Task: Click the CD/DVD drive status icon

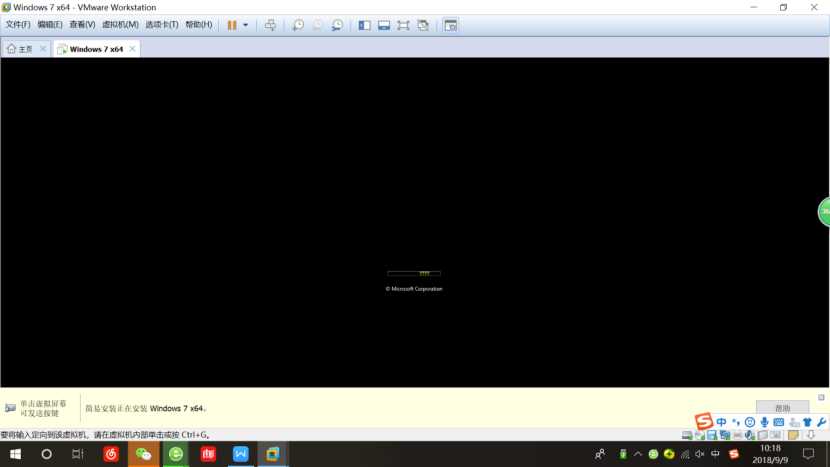Action: click(699, 435)
